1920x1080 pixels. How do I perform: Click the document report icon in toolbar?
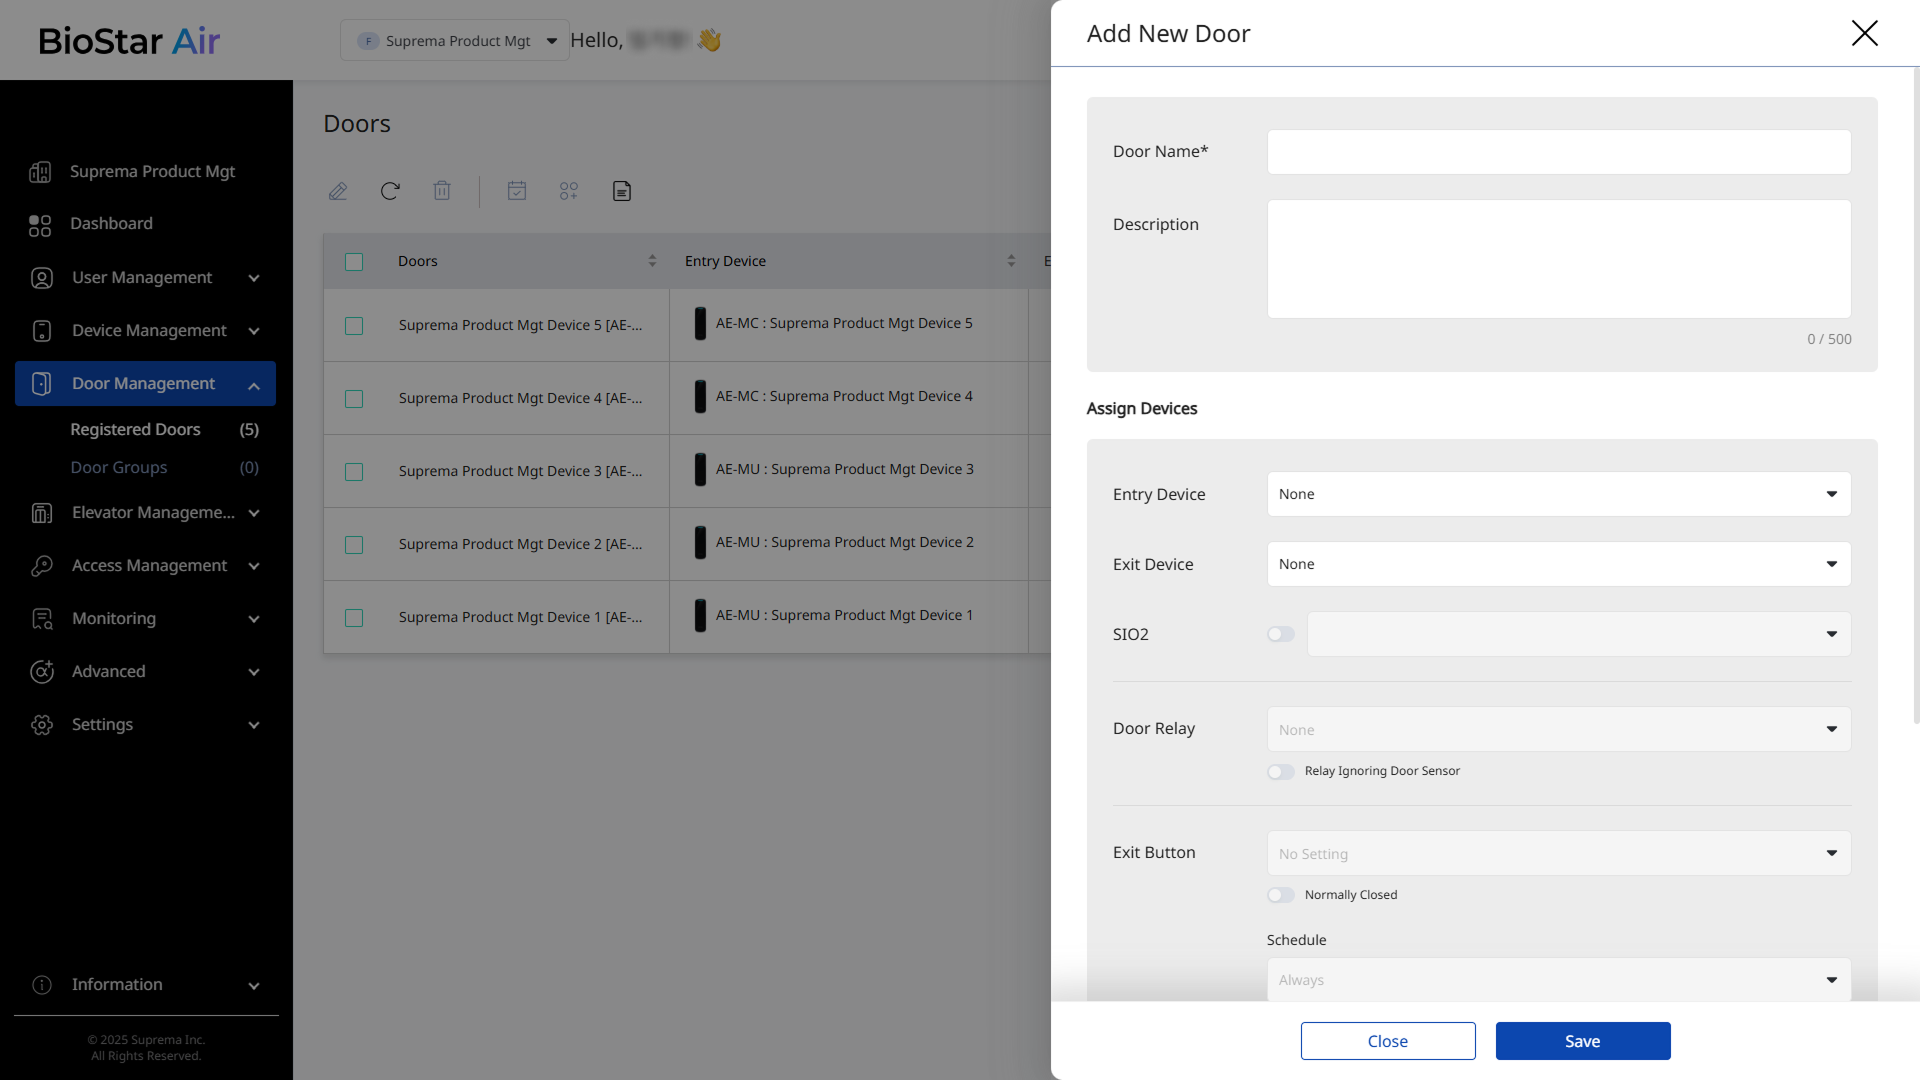(622, 191)
